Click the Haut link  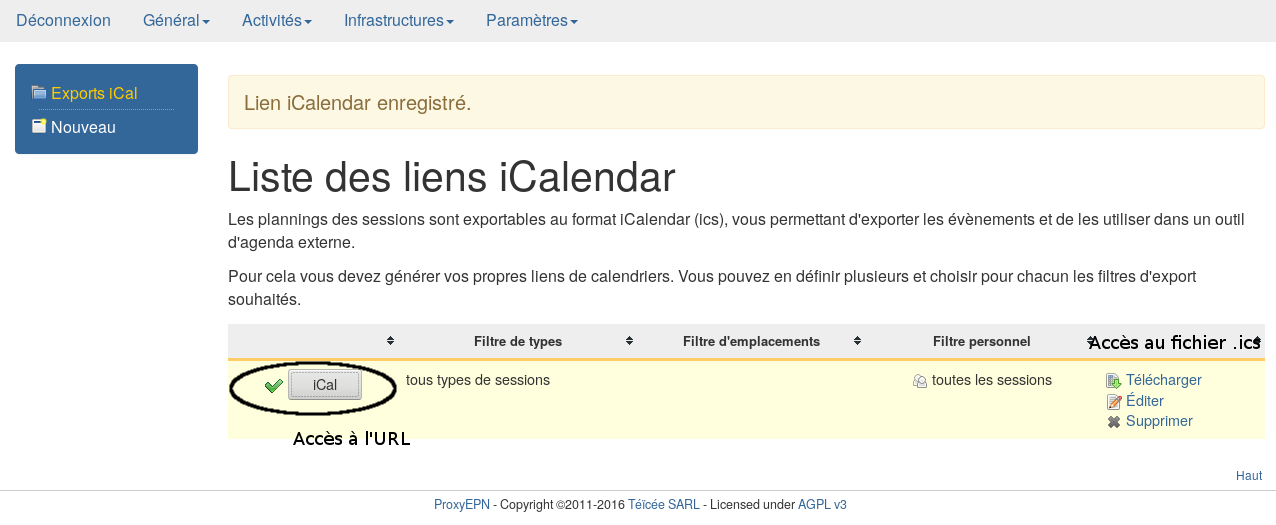(x=1248, y=476)
